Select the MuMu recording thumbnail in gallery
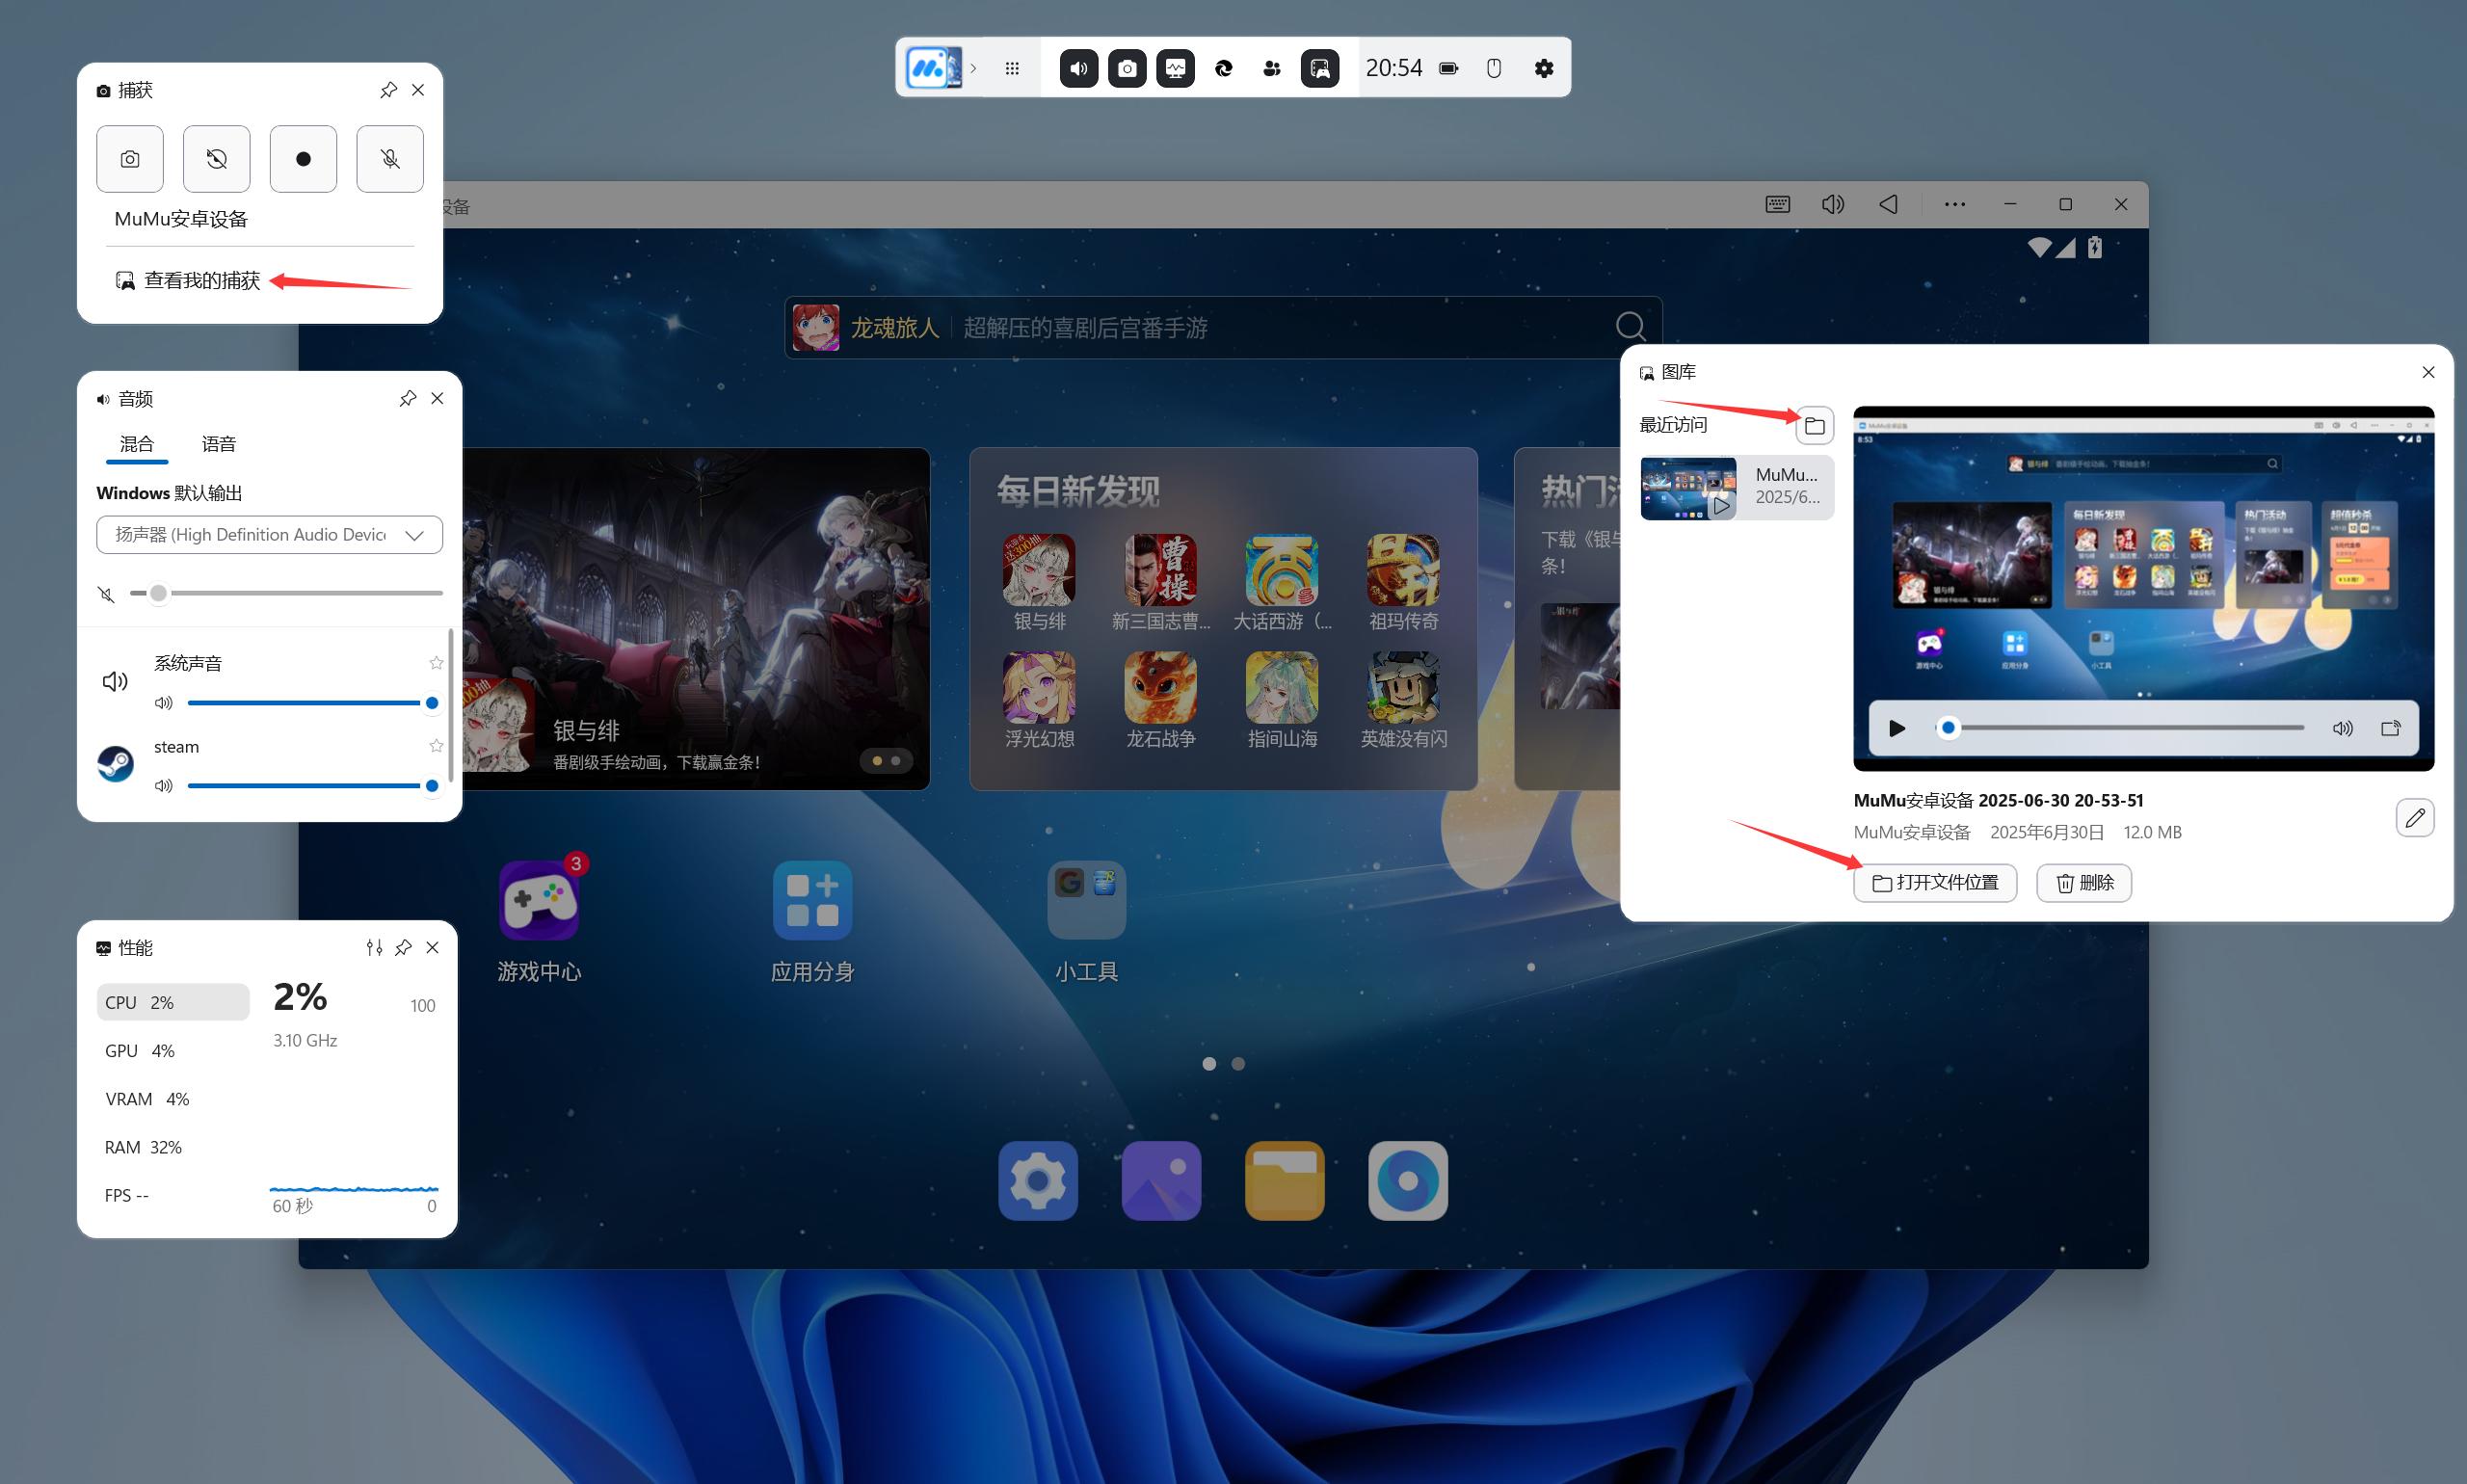Viewport: 2467px width, 1484px height. 1736,487
